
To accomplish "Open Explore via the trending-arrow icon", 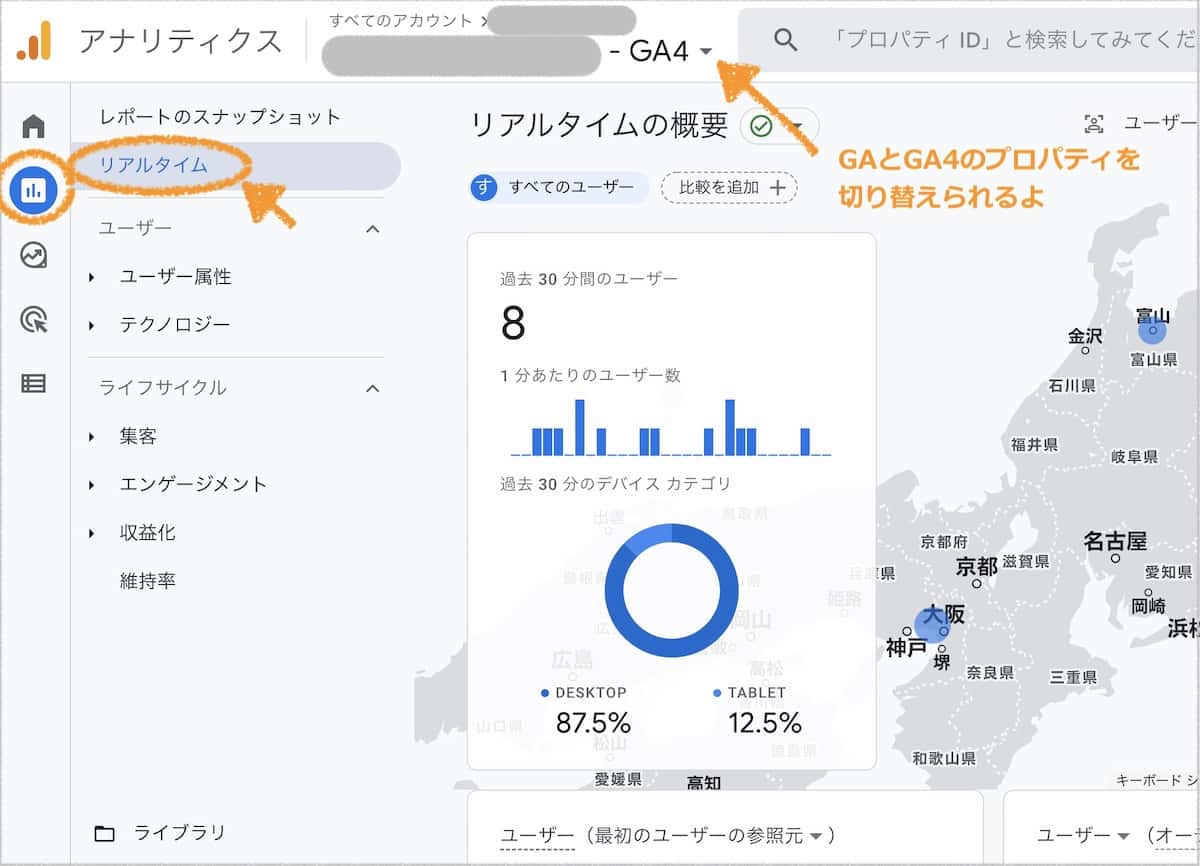I will click(33, 256).
